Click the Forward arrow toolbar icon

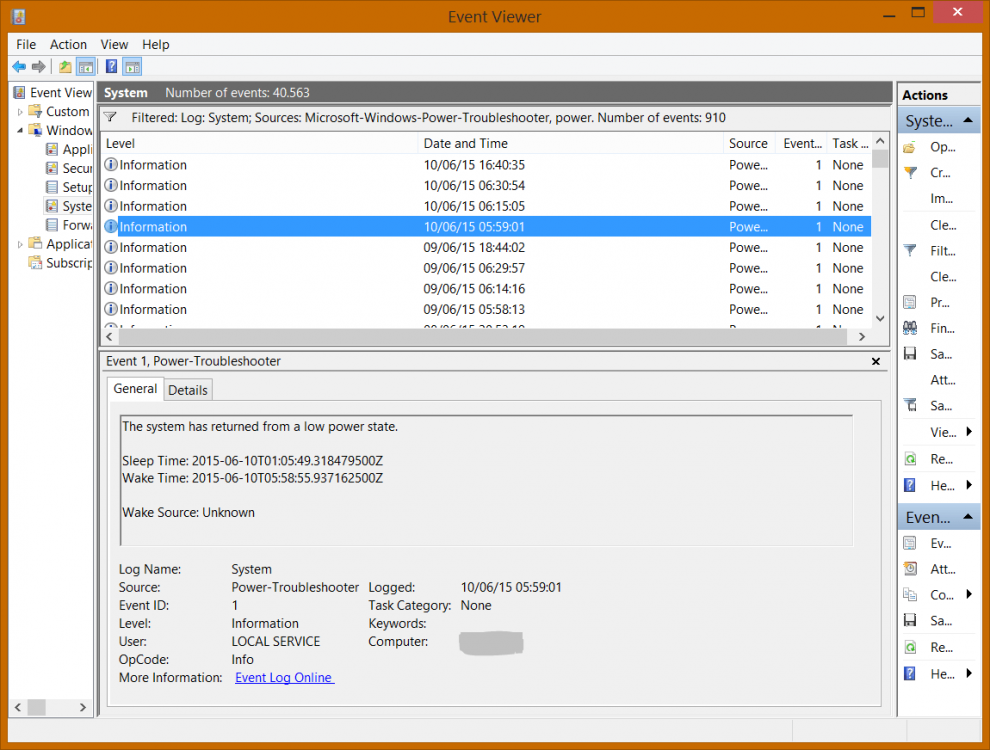pos(39,66)
